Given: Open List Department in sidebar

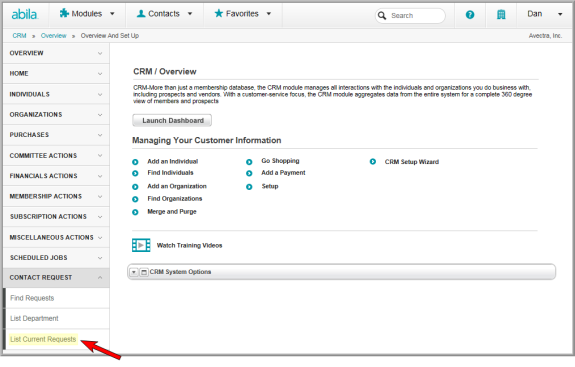Looking at the screenshot, I should coord(34,319).
